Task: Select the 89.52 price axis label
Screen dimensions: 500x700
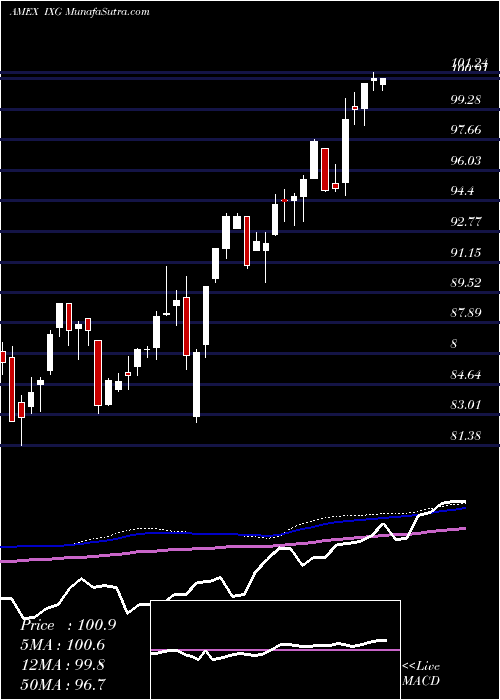Action: pyautogui.click(x=466, y=283)
